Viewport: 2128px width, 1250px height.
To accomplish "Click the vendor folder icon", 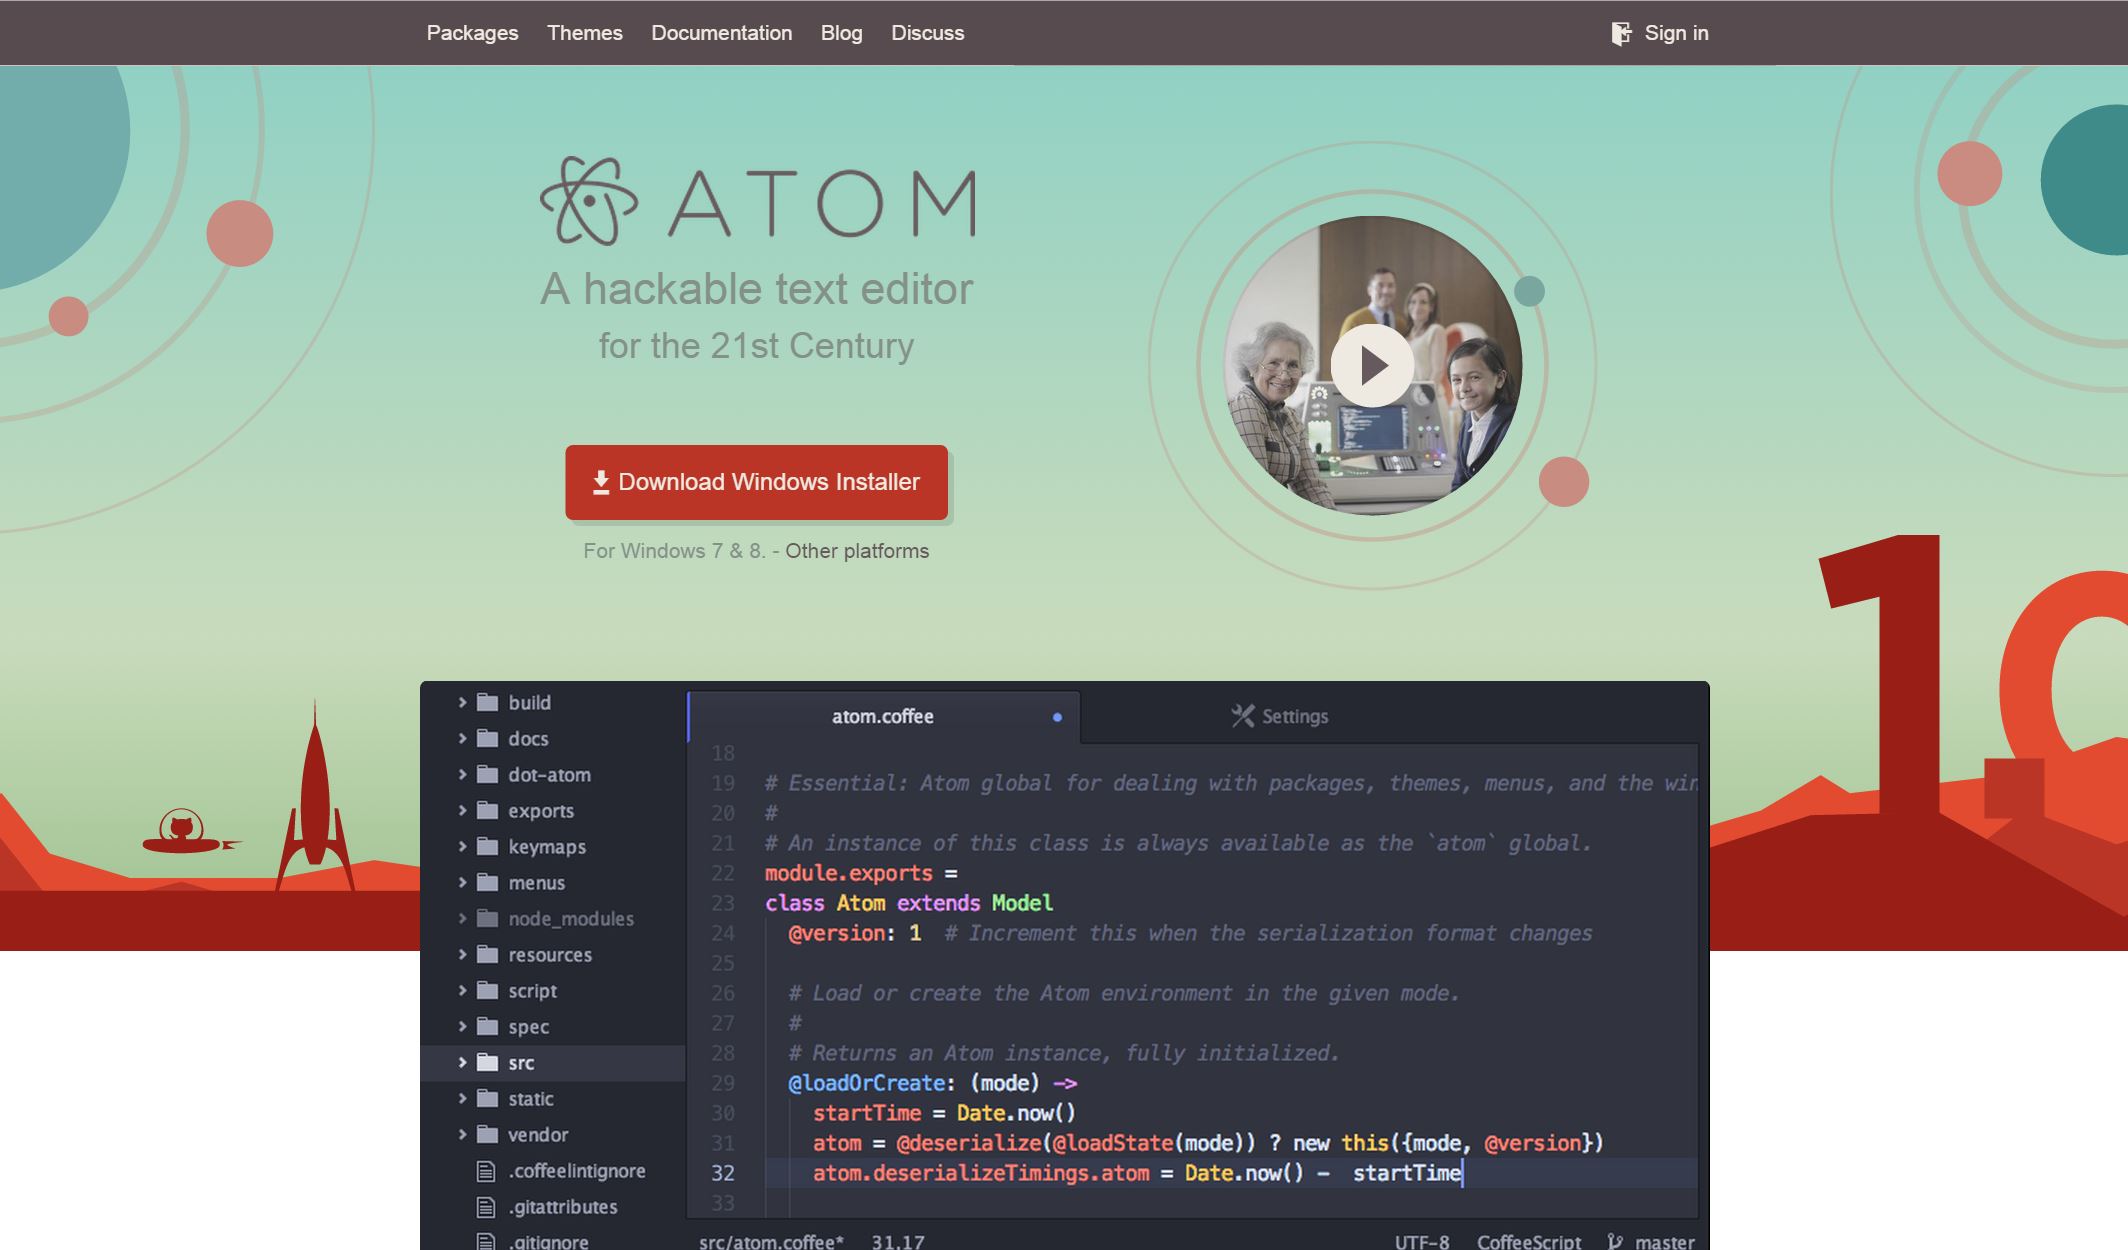I will (487, 1134).
